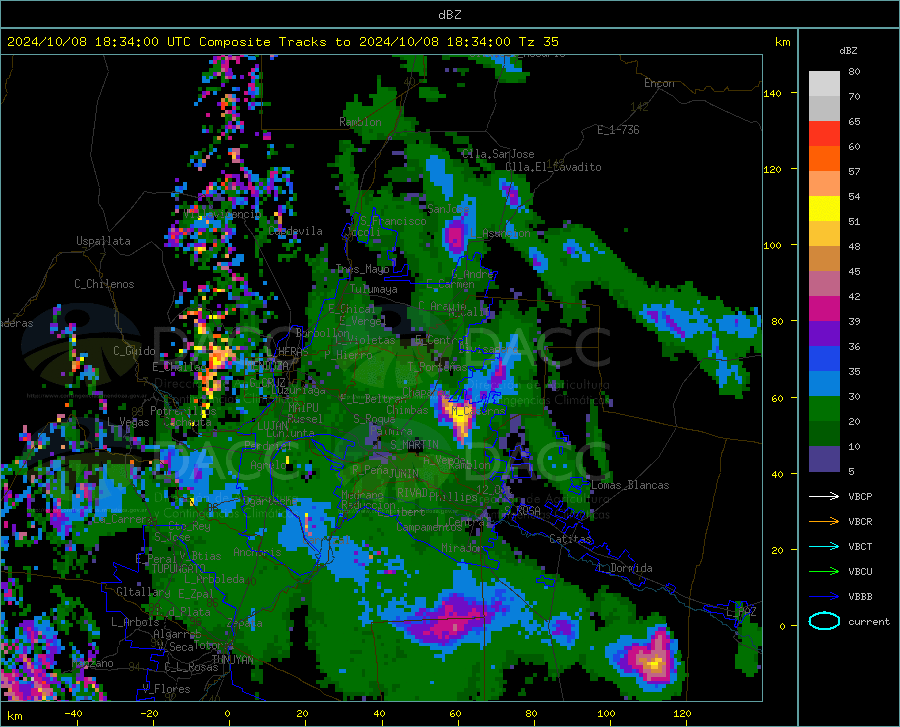Click the blue VBBB arrow legend icon

(x=824, y=597)
